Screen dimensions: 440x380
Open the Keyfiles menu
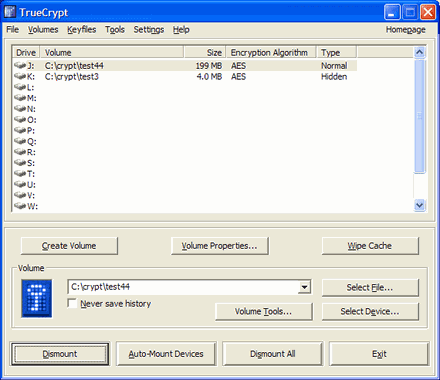point(82,30)
